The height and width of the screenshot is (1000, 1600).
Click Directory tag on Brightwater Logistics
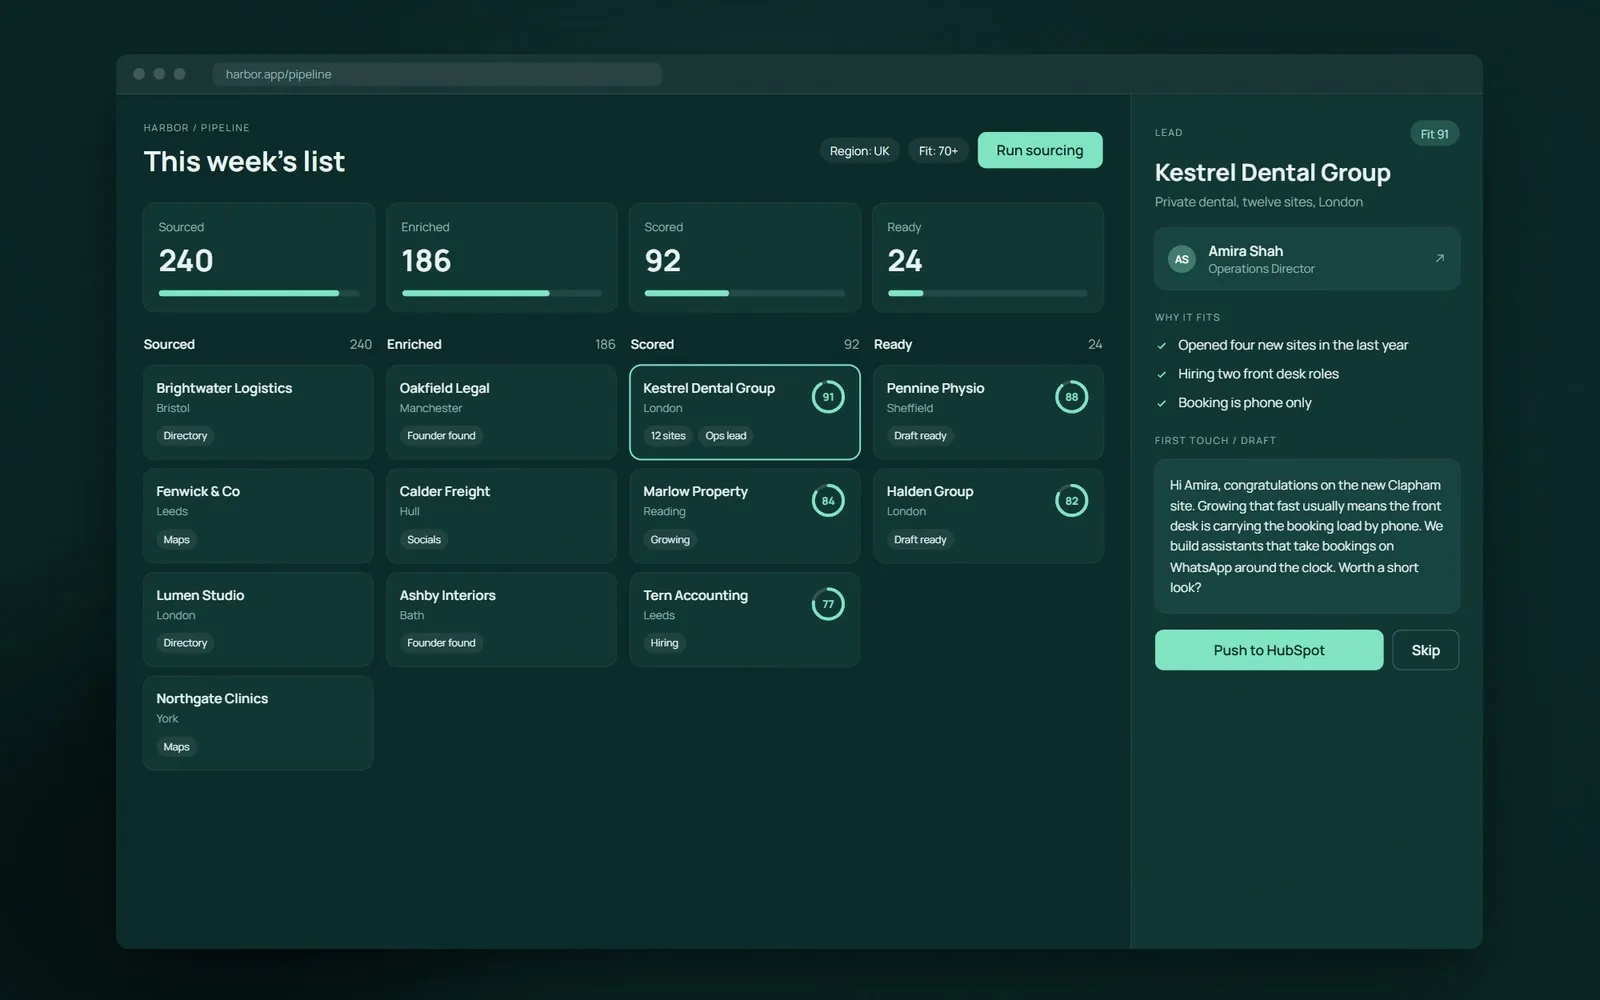coord(185,436)
